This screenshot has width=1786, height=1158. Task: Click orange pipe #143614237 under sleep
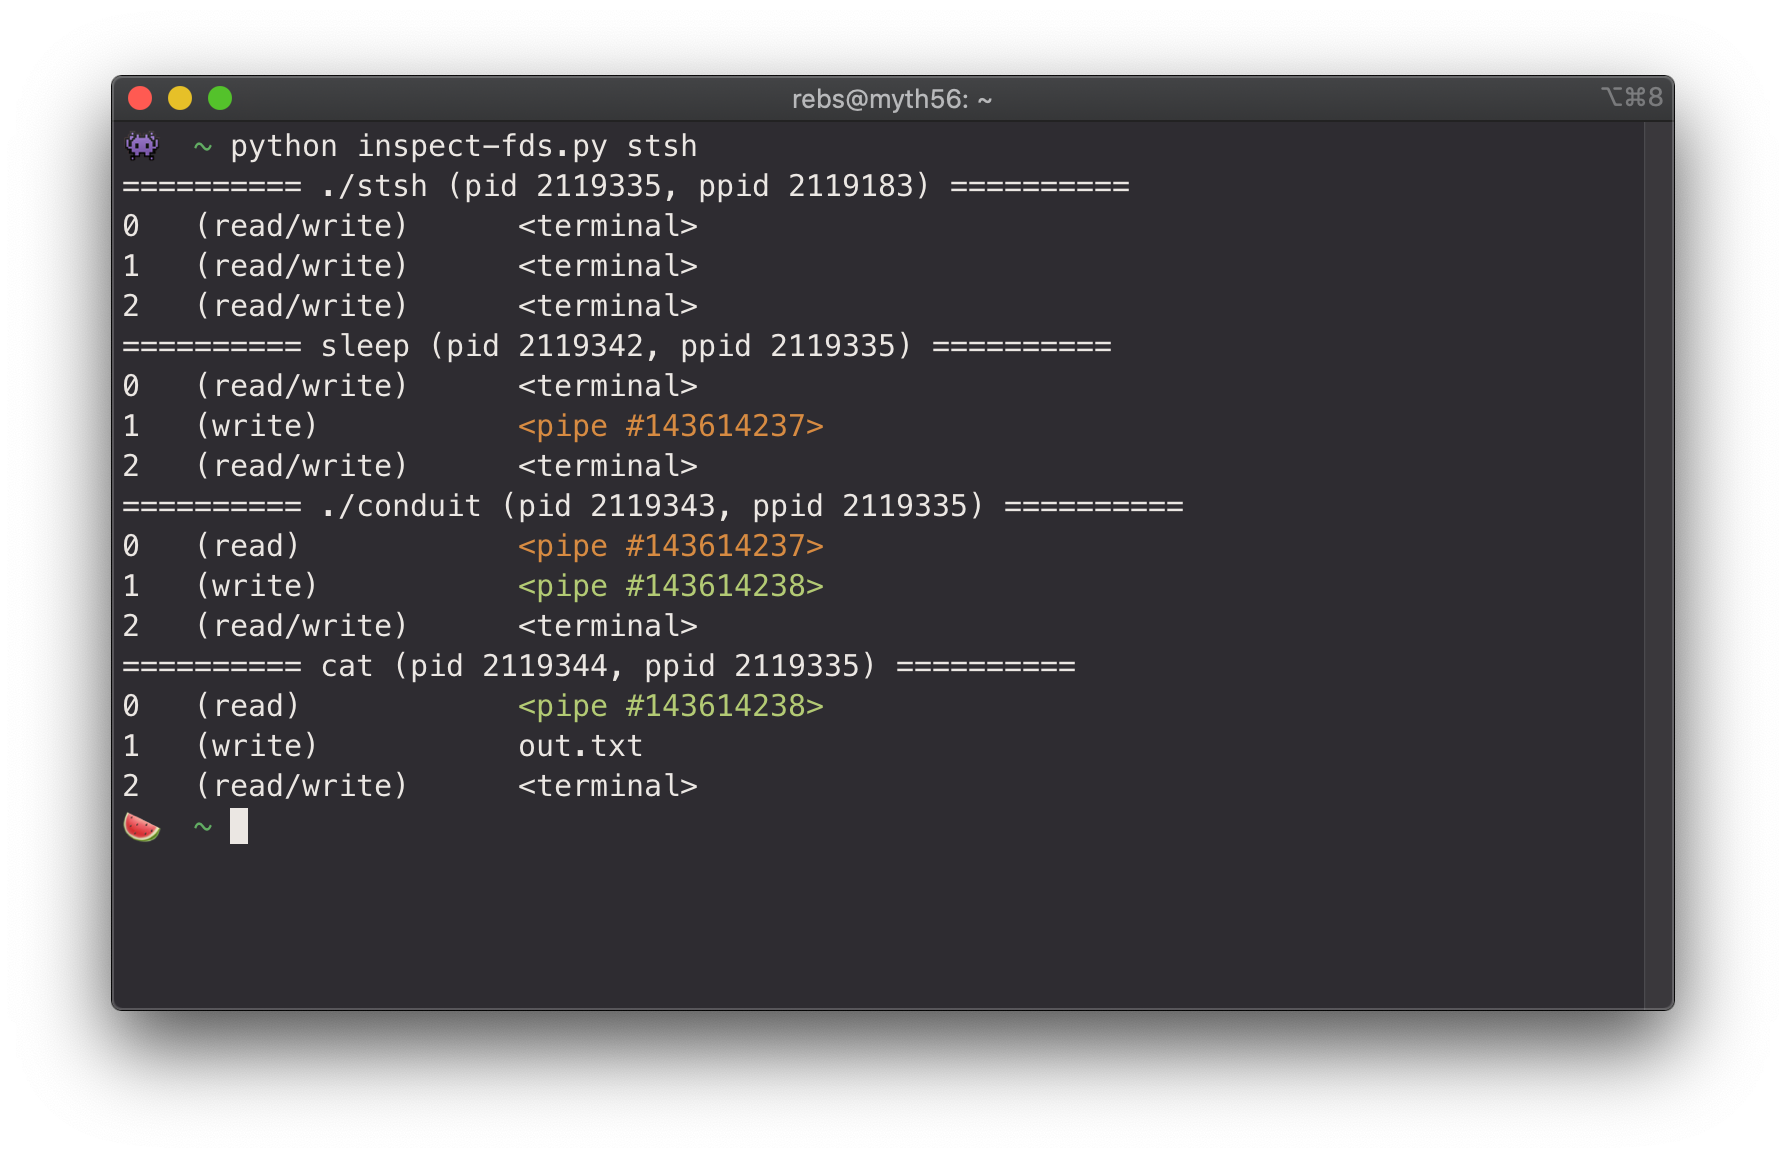[670, 426]
